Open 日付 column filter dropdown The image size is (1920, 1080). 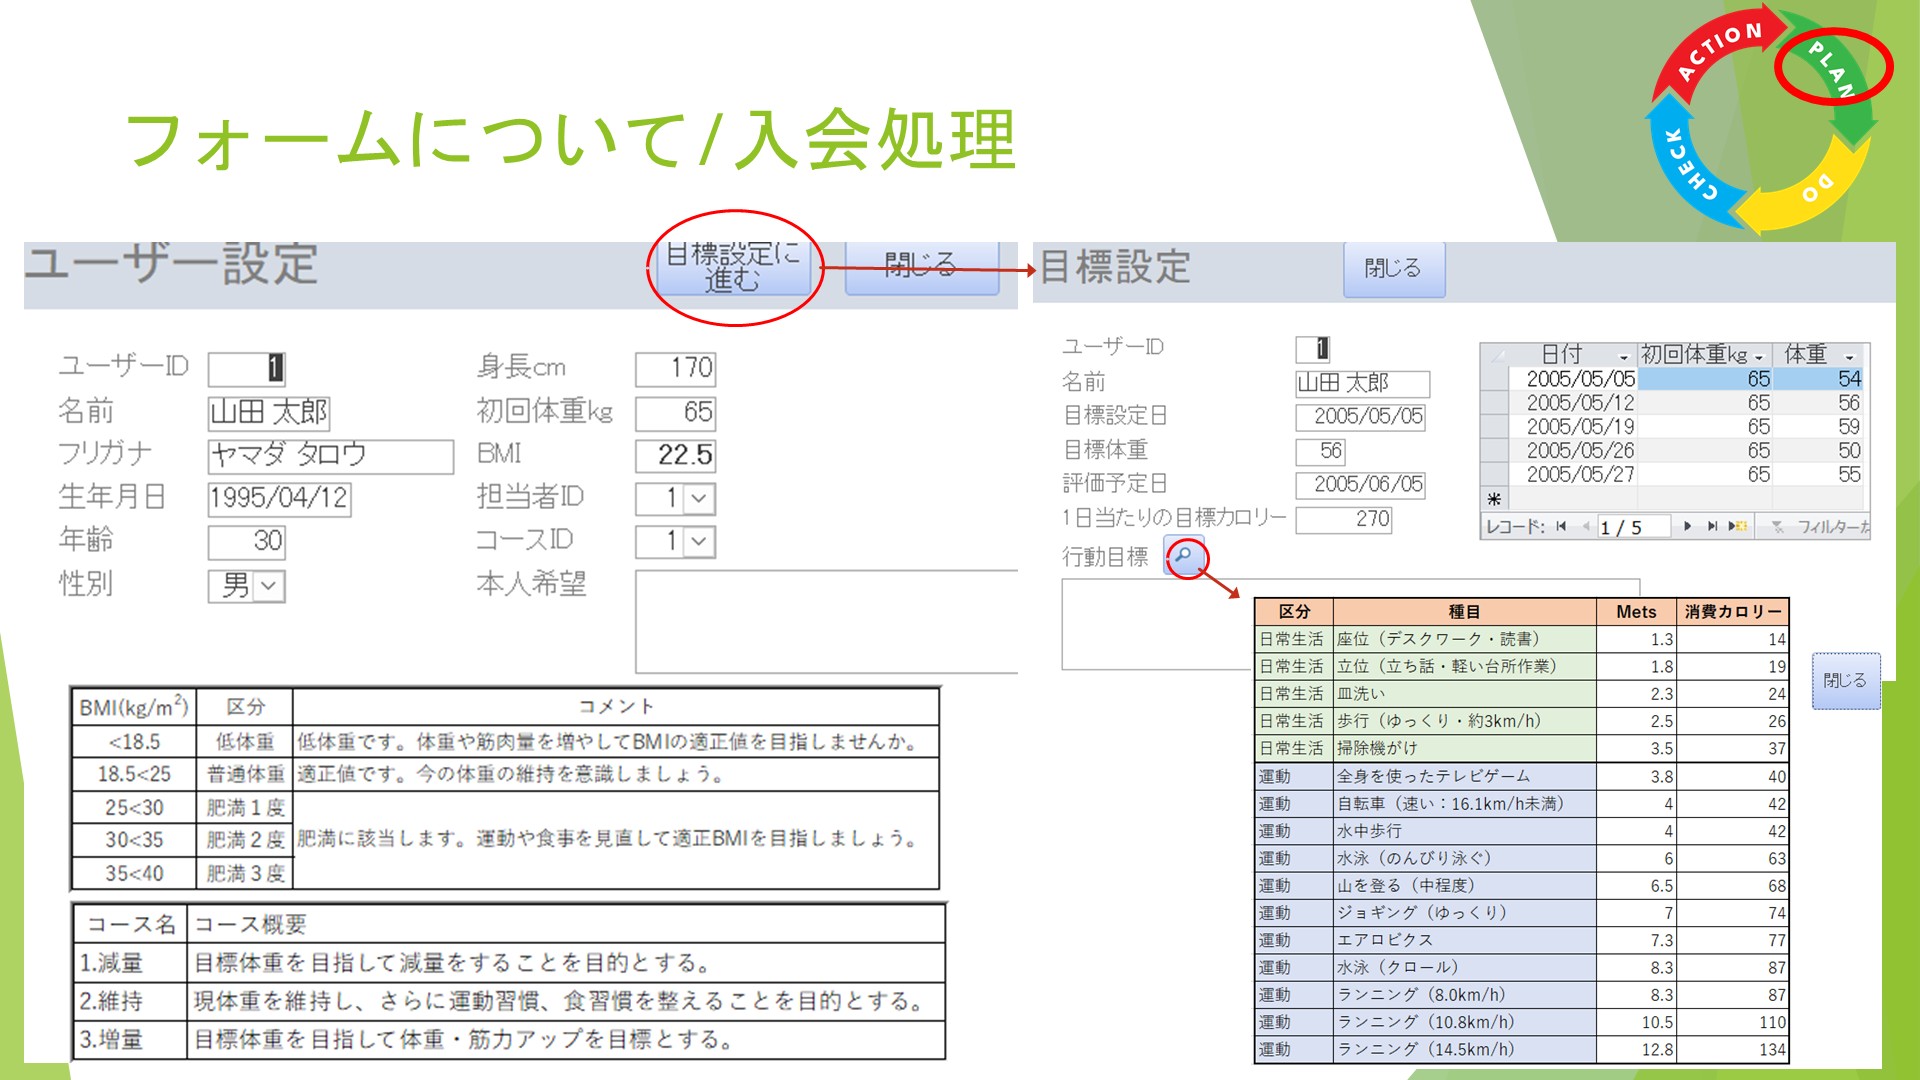pos(1623,357)
